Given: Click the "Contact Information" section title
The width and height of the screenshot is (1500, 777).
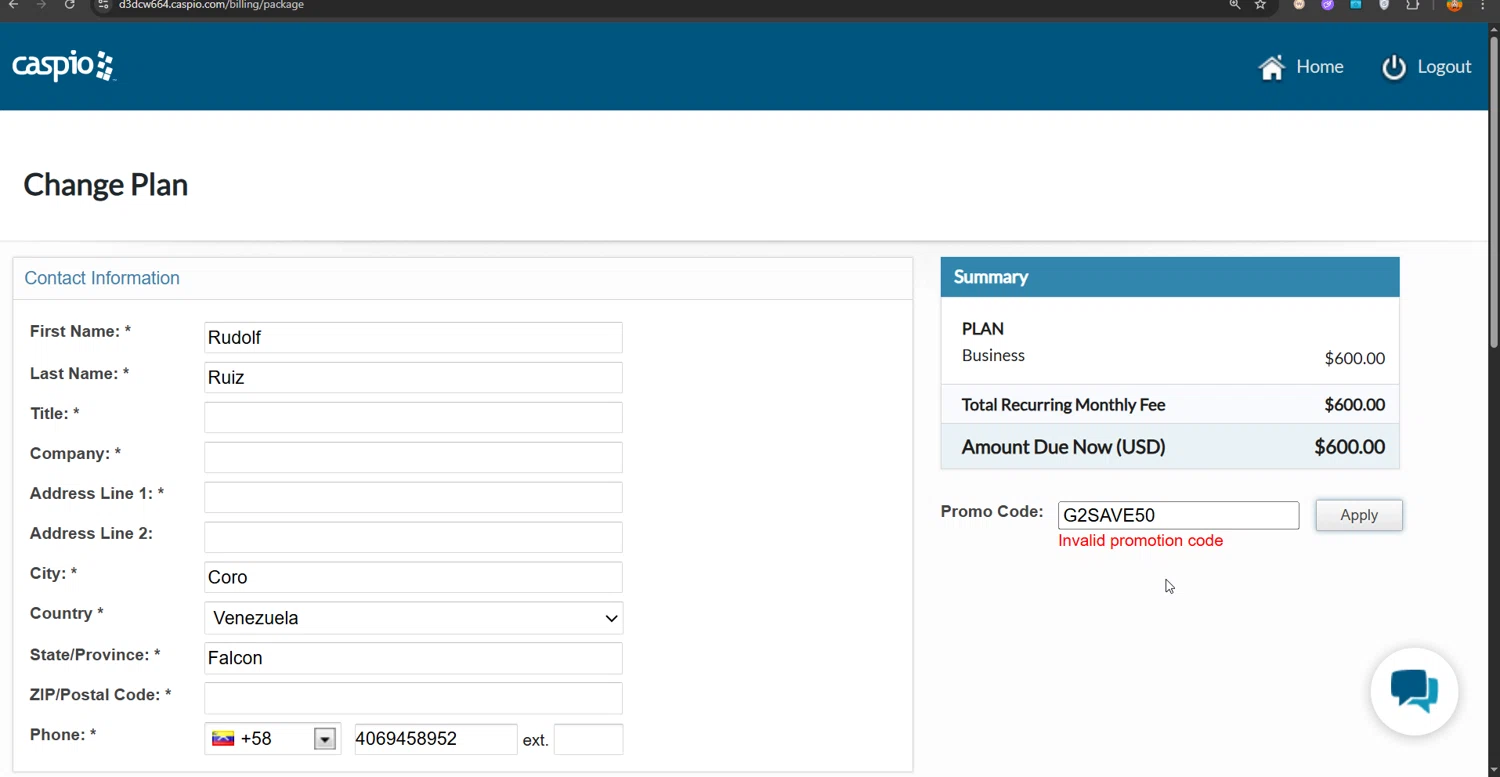Looking at the screenshot, I should coord(102,278).
